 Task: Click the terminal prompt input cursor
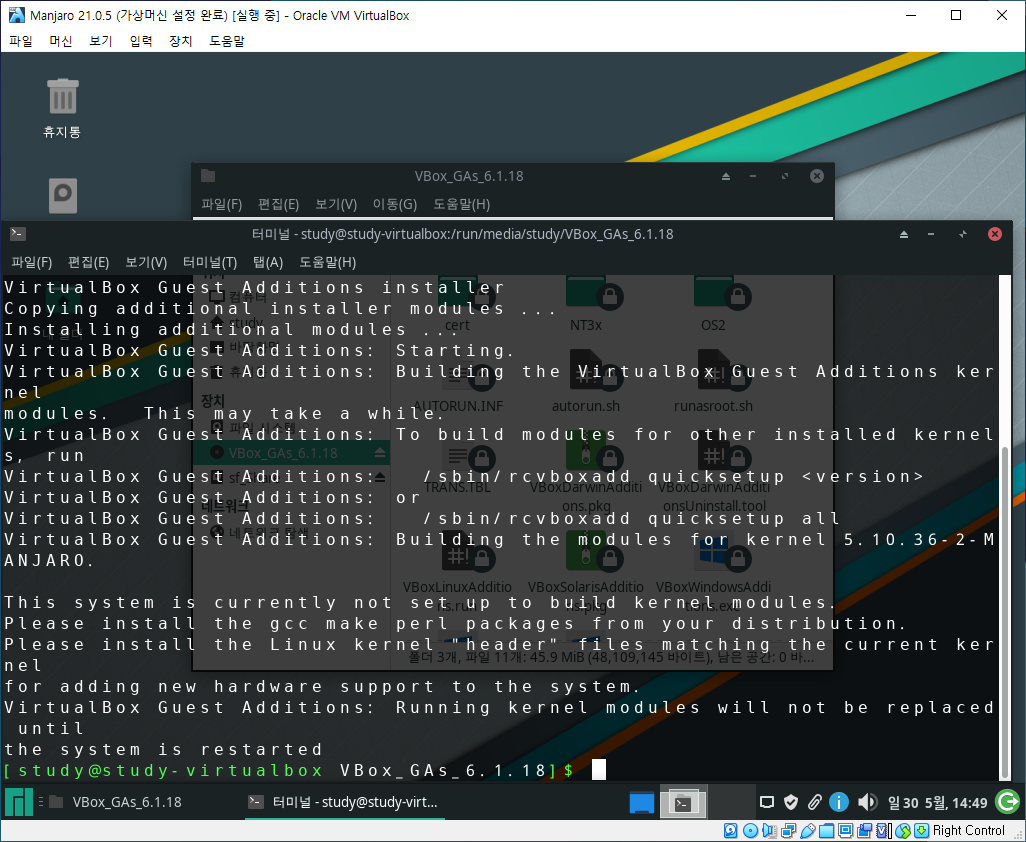[599, 770]
